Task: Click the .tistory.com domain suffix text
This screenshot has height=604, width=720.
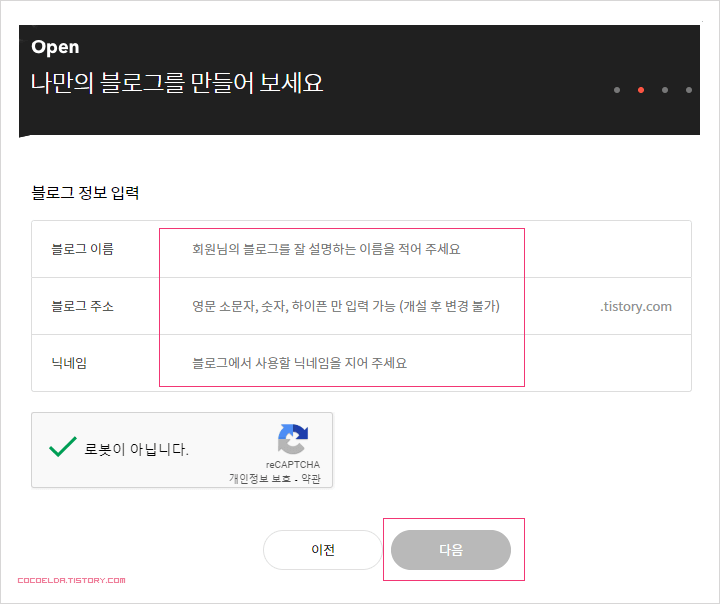Action: click(x=636, y=306)
